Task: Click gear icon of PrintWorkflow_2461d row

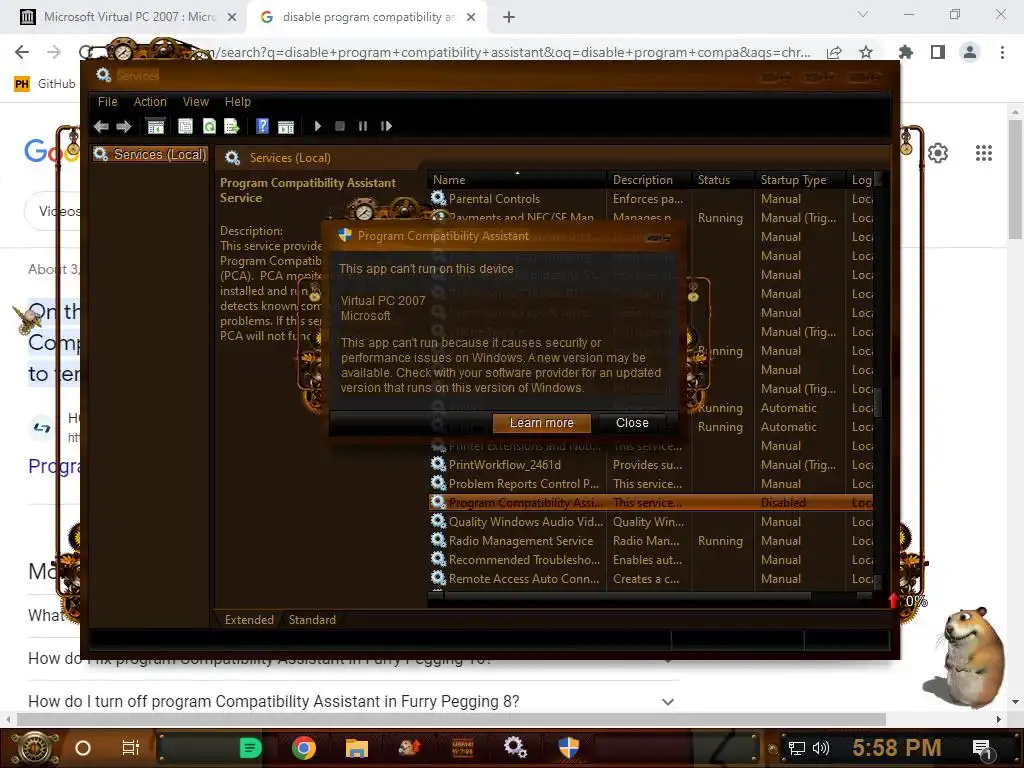Action: [438, 464]
